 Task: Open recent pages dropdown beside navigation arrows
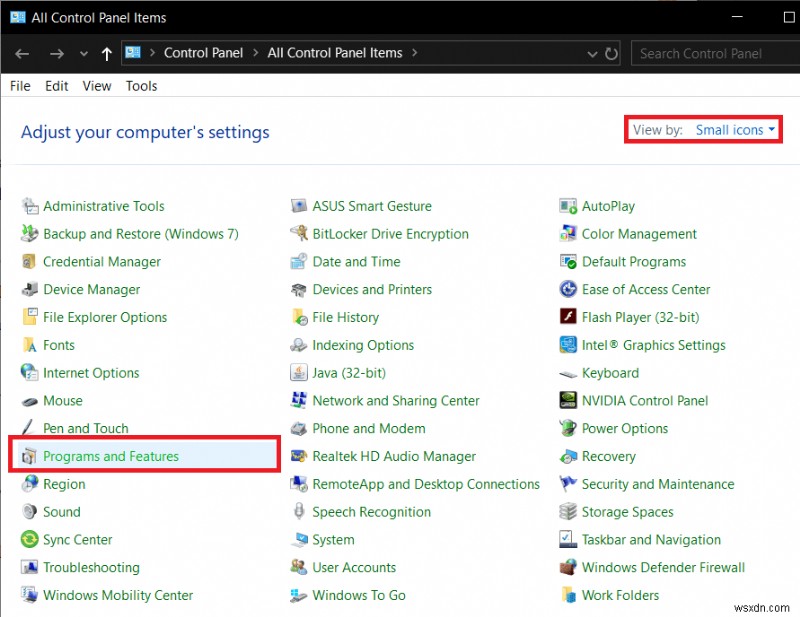(84, 53)
